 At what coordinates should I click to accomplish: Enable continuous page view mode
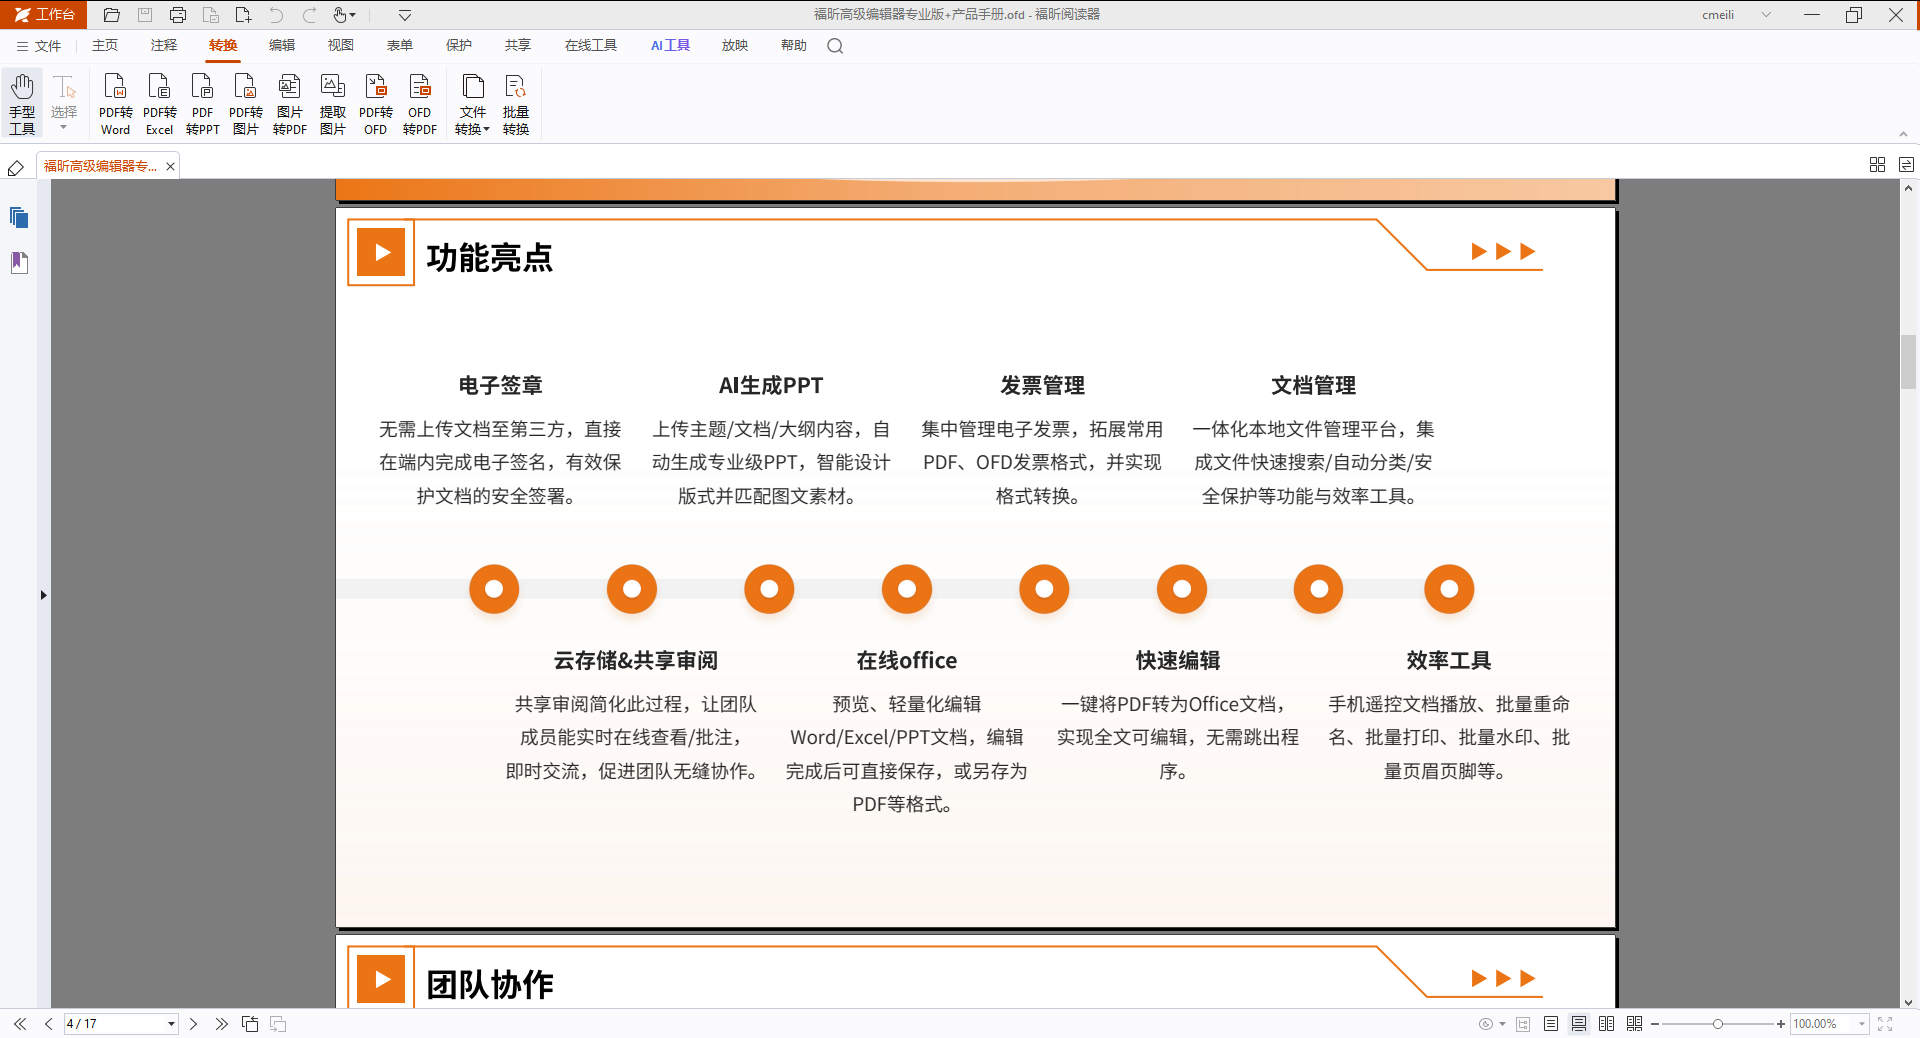pyautogui.click(x=1579, y=1024)
